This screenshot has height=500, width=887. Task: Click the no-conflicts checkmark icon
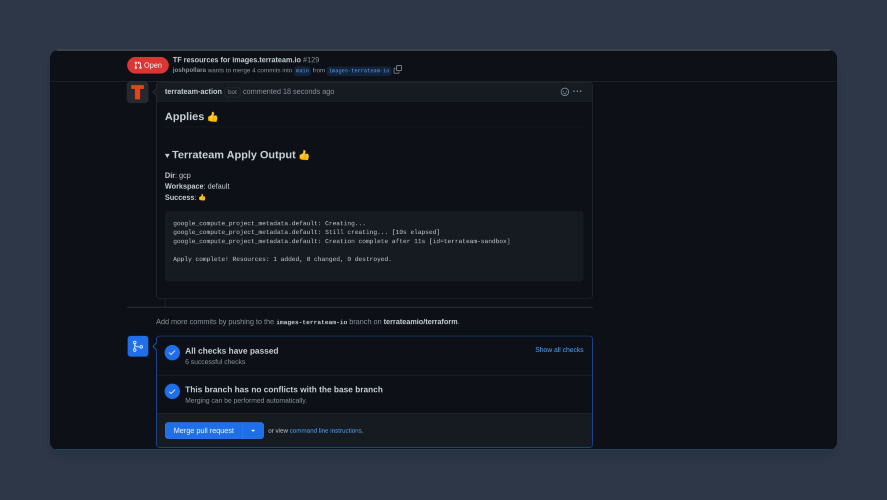click(x=172, y=391)
